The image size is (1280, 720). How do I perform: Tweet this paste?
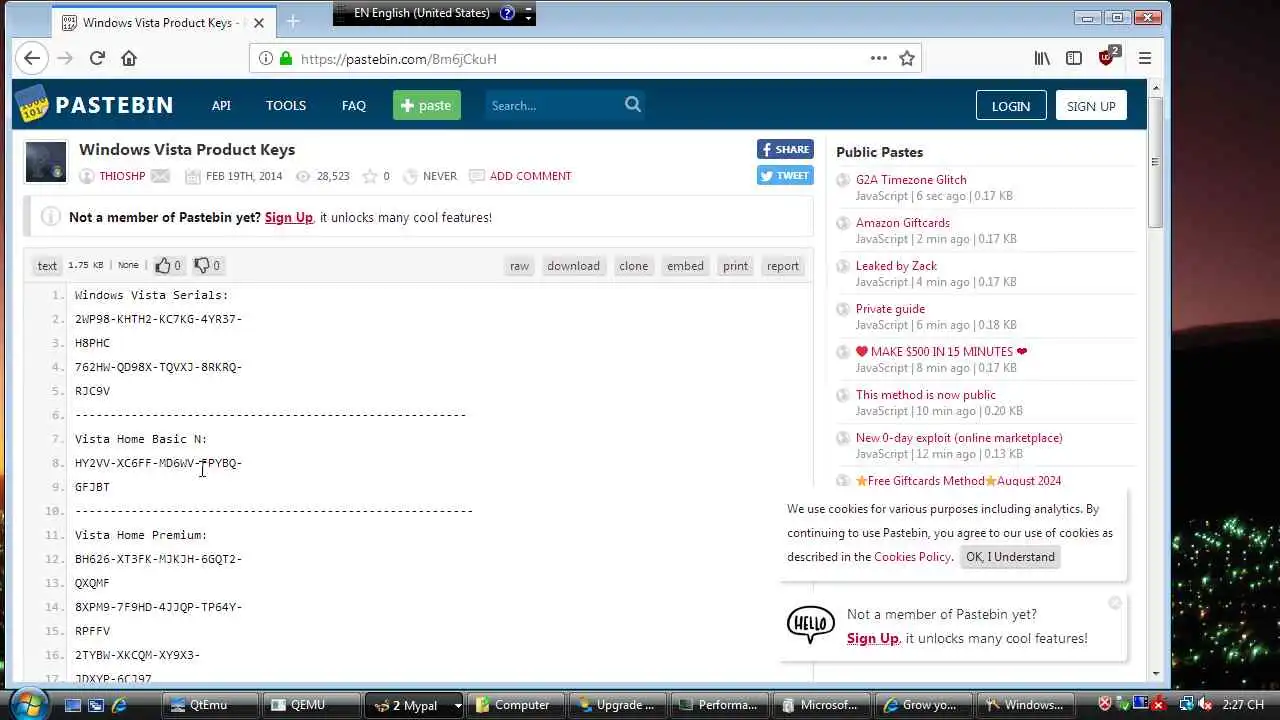[785, 175]
